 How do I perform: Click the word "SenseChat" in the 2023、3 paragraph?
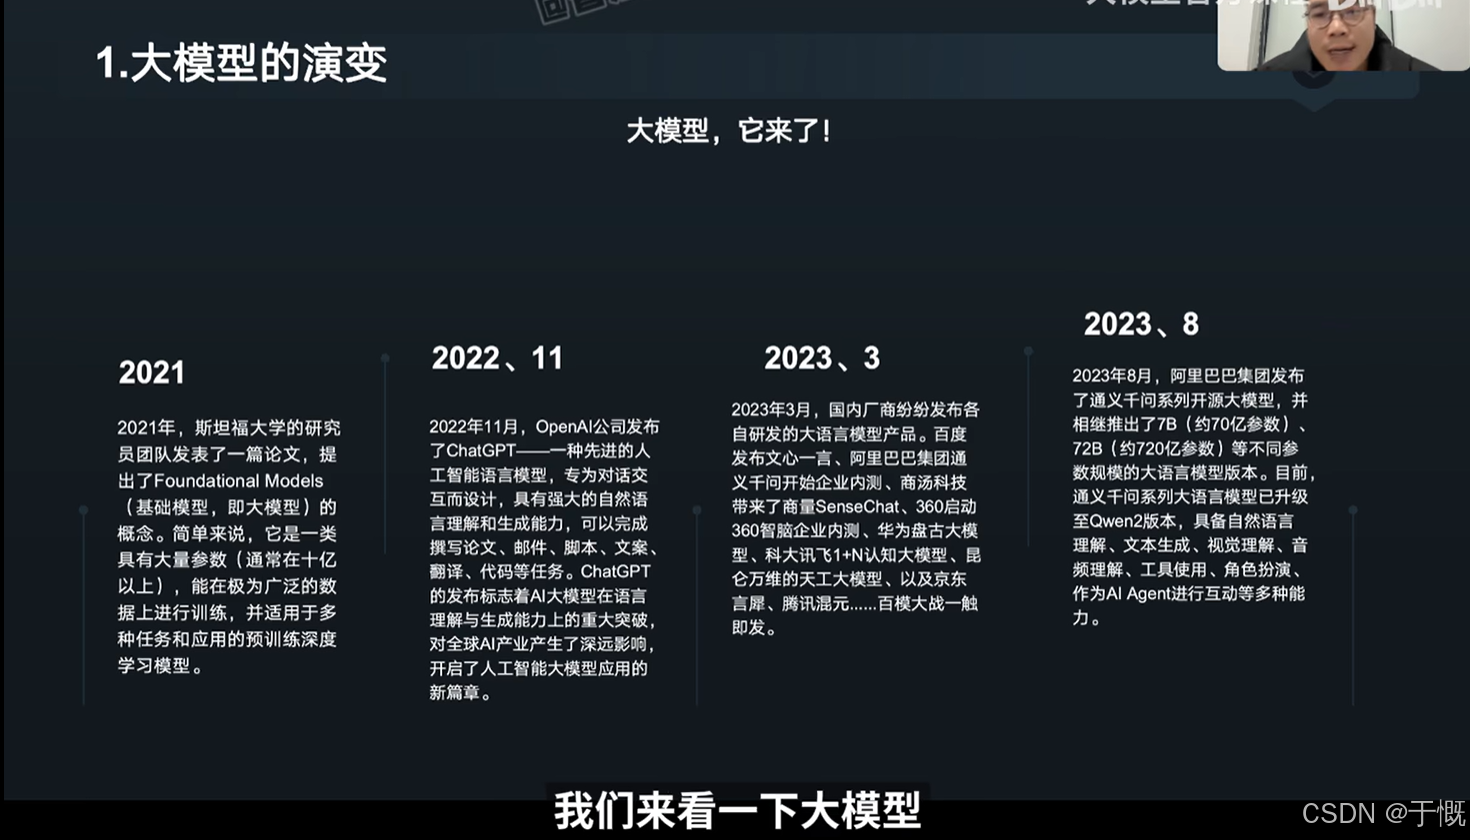point(857,507)
